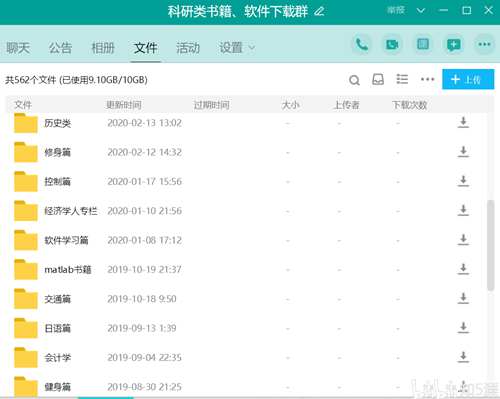Click the vertical file list scrollbar
The height and width of the screenshot is (399, 500).
click(x=490, y=245)
